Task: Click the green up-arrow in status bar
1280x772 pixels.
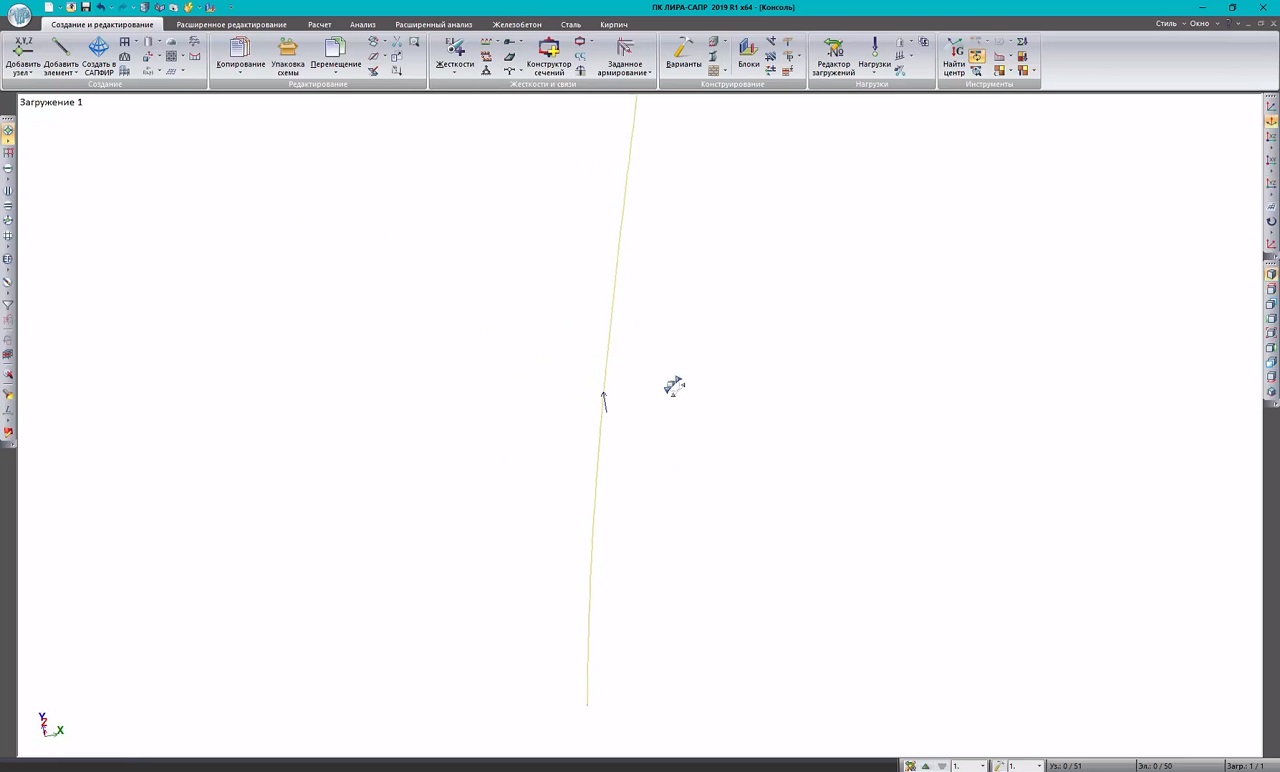Action: pos(926,766)
